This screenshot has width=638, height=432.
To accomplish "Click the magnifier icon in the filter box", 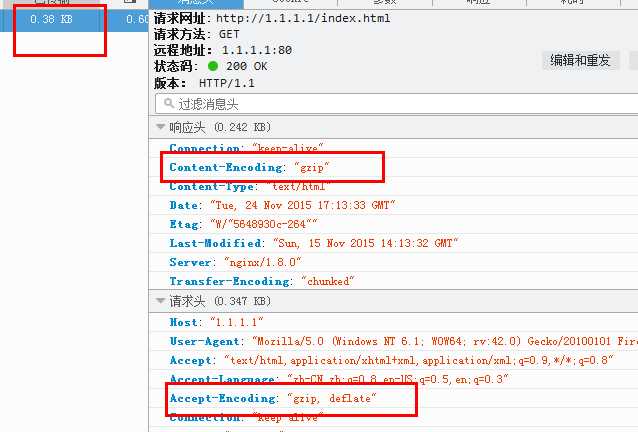I will tap(168, 103).
